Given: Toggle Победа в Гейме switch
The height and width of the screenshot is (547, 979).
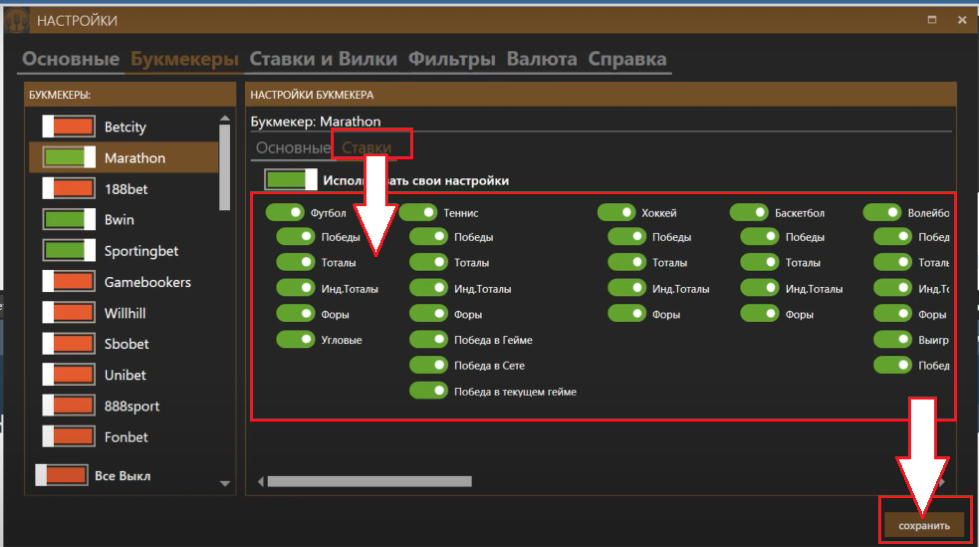Looking at the screenshot, I should tap(428, 339).
